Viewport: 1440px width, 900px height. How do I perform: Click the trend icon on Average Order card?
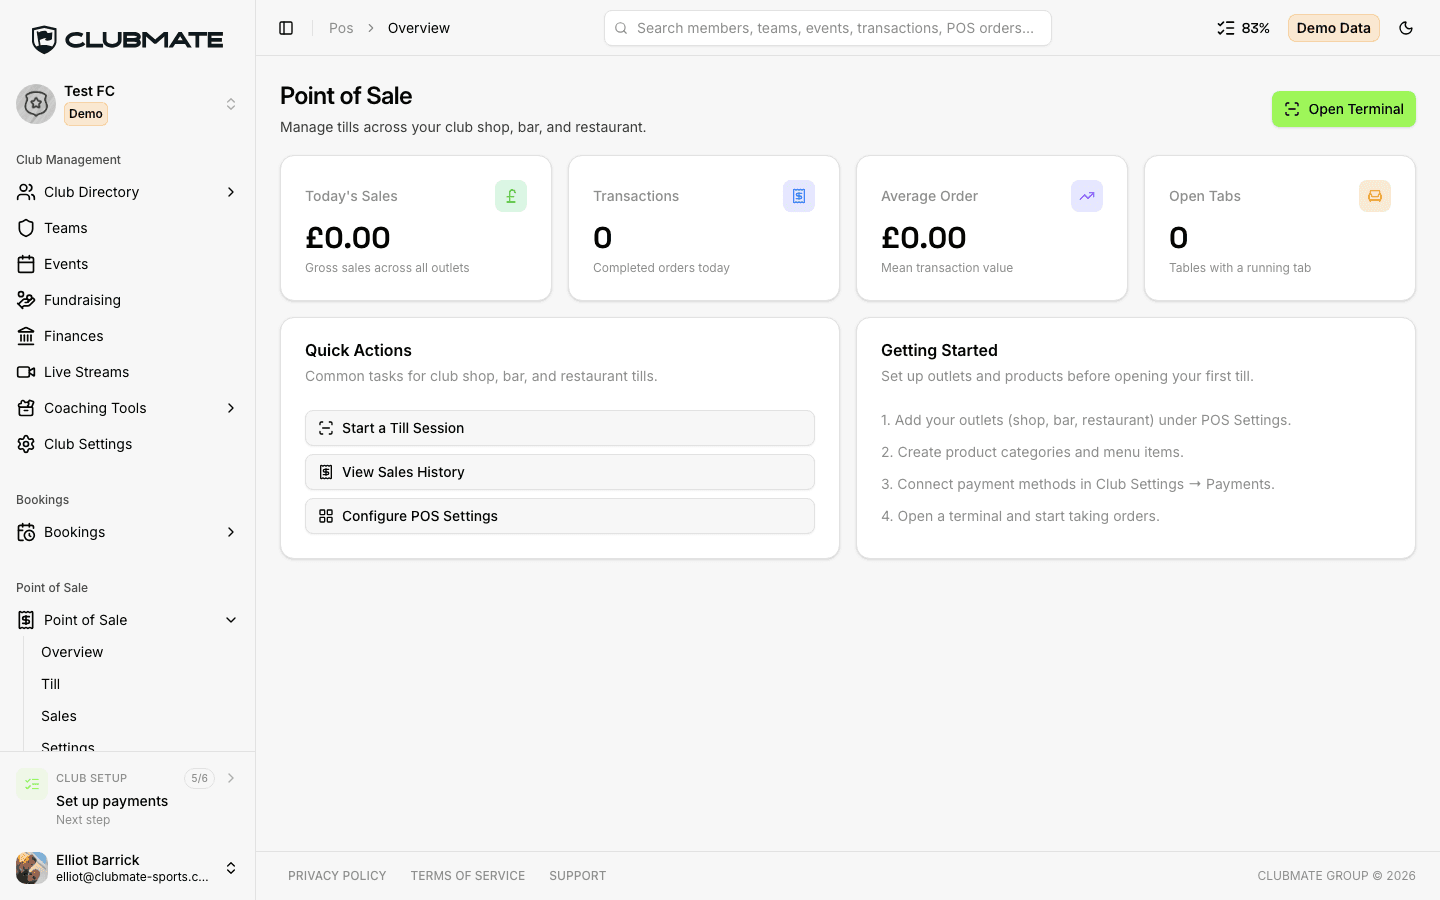point(1087,196)
